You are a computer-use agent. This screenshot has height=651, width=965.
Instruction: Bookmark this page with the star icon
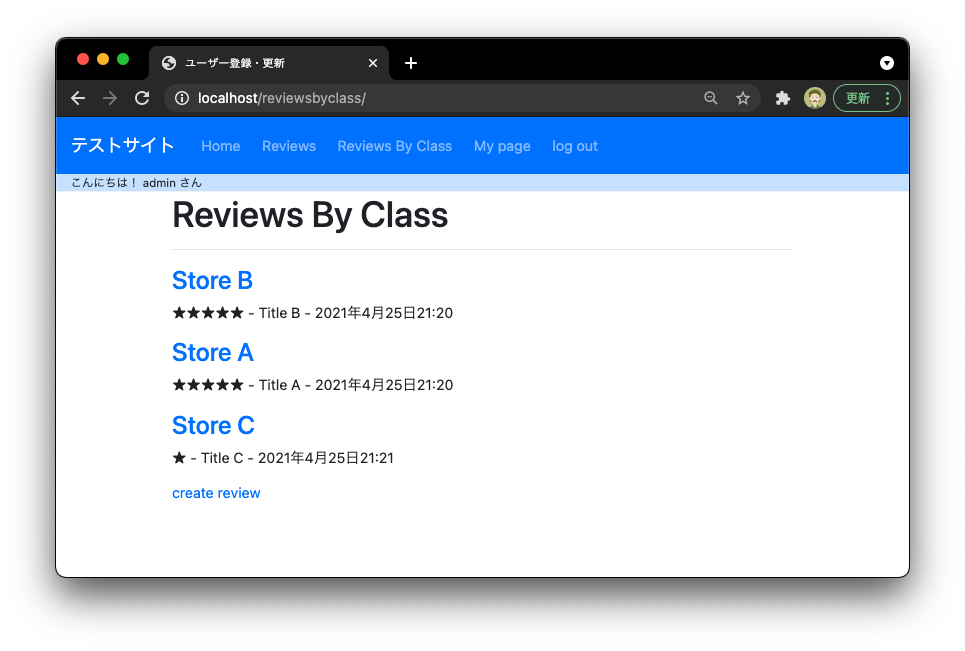tap(743, 98)
